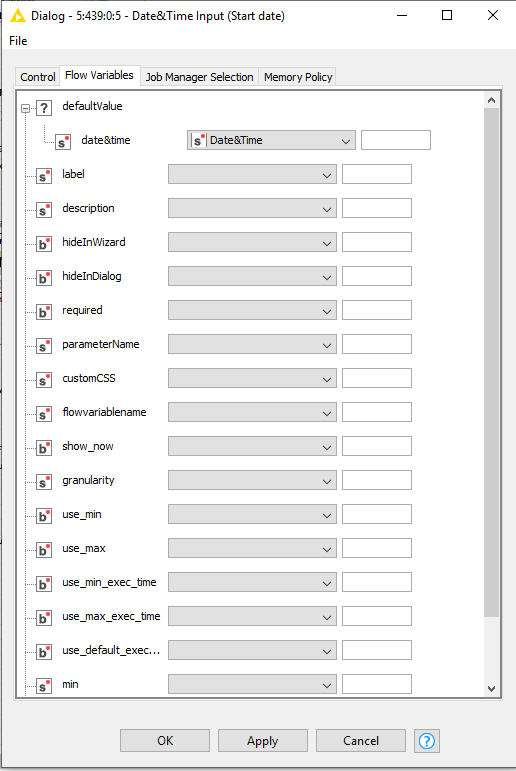
Task: Expand the required variable combo box
Action: click(x=252, y=310)
